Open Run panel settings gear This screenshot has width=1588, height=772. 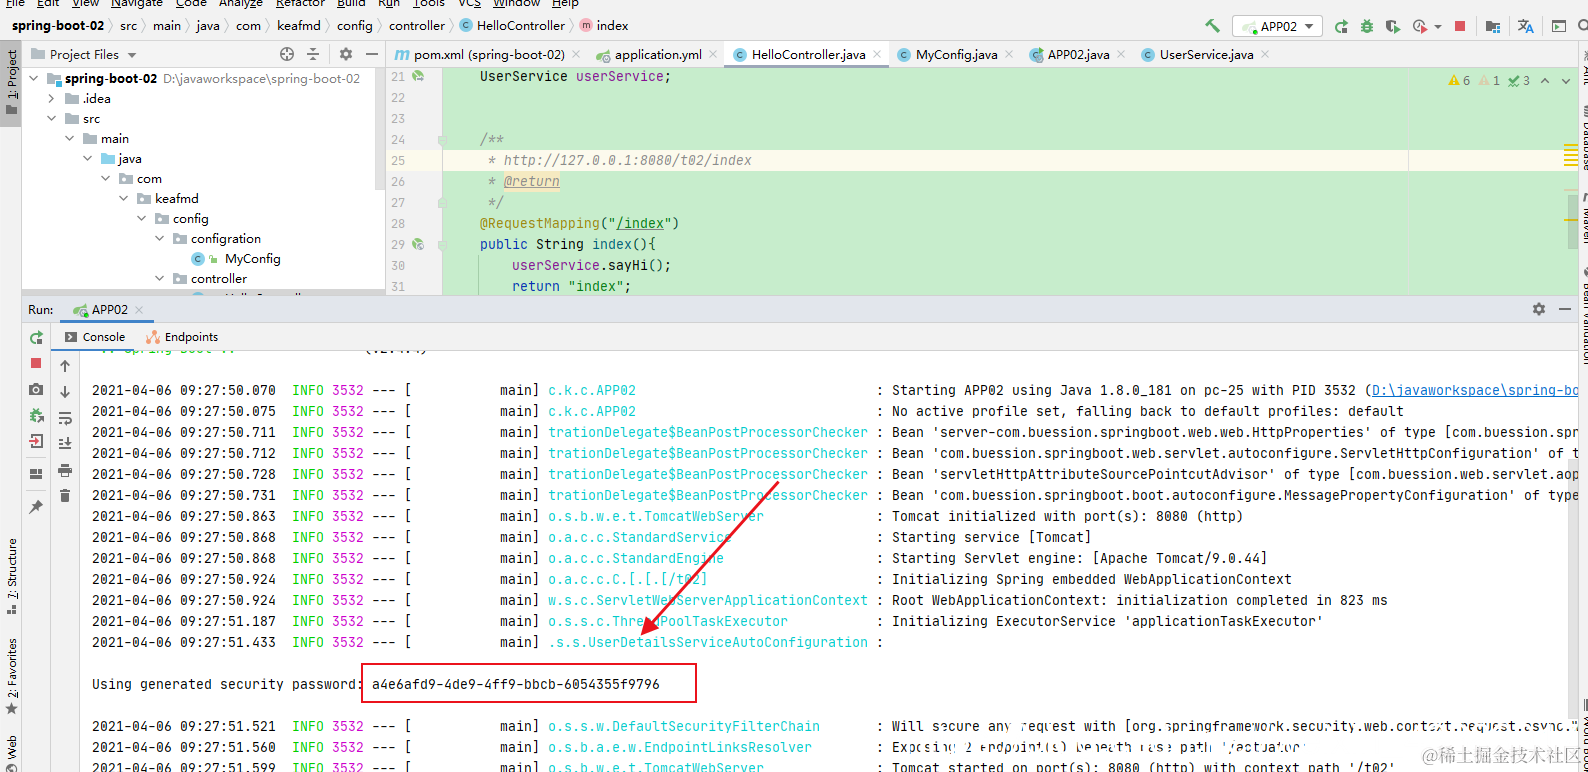[1539, 309]
